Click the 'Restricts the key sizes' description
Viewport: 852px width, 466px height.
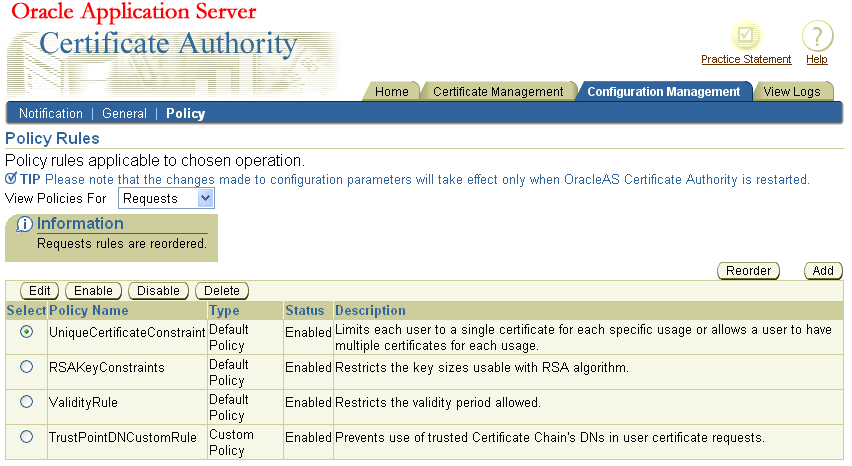click(x=482, y=367)
